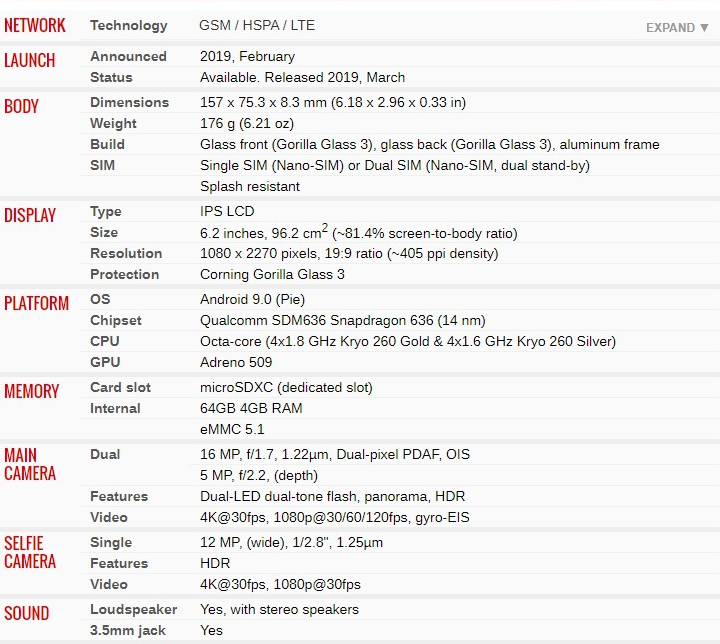Click the Internal memory label

(115, 408)
